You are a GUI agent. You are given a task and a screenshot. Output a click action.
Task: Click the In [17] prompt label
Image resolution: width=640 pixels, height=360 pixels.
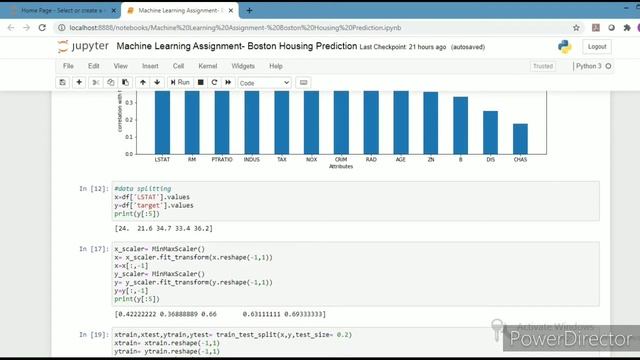click(x=94, y=249)
